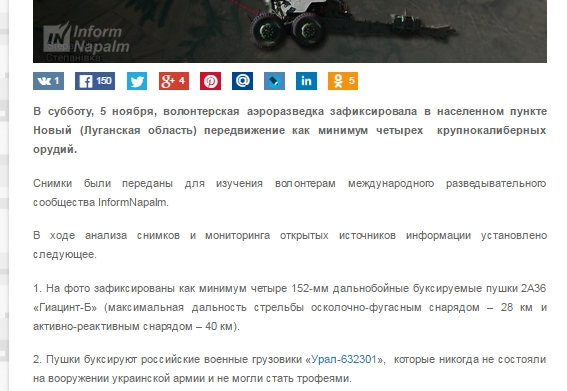
Task: Share the article on LinkedIn
Action: click(x=306, y=81)
